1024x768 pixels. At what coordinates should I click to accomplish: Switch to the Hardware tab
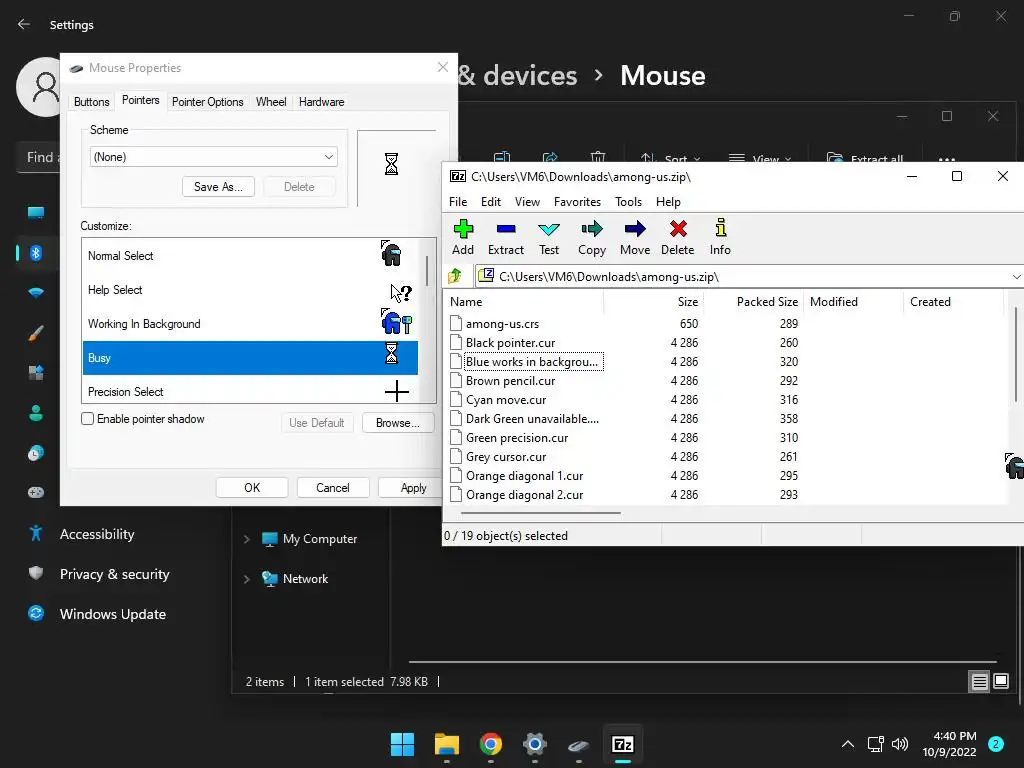pos(321,102)
